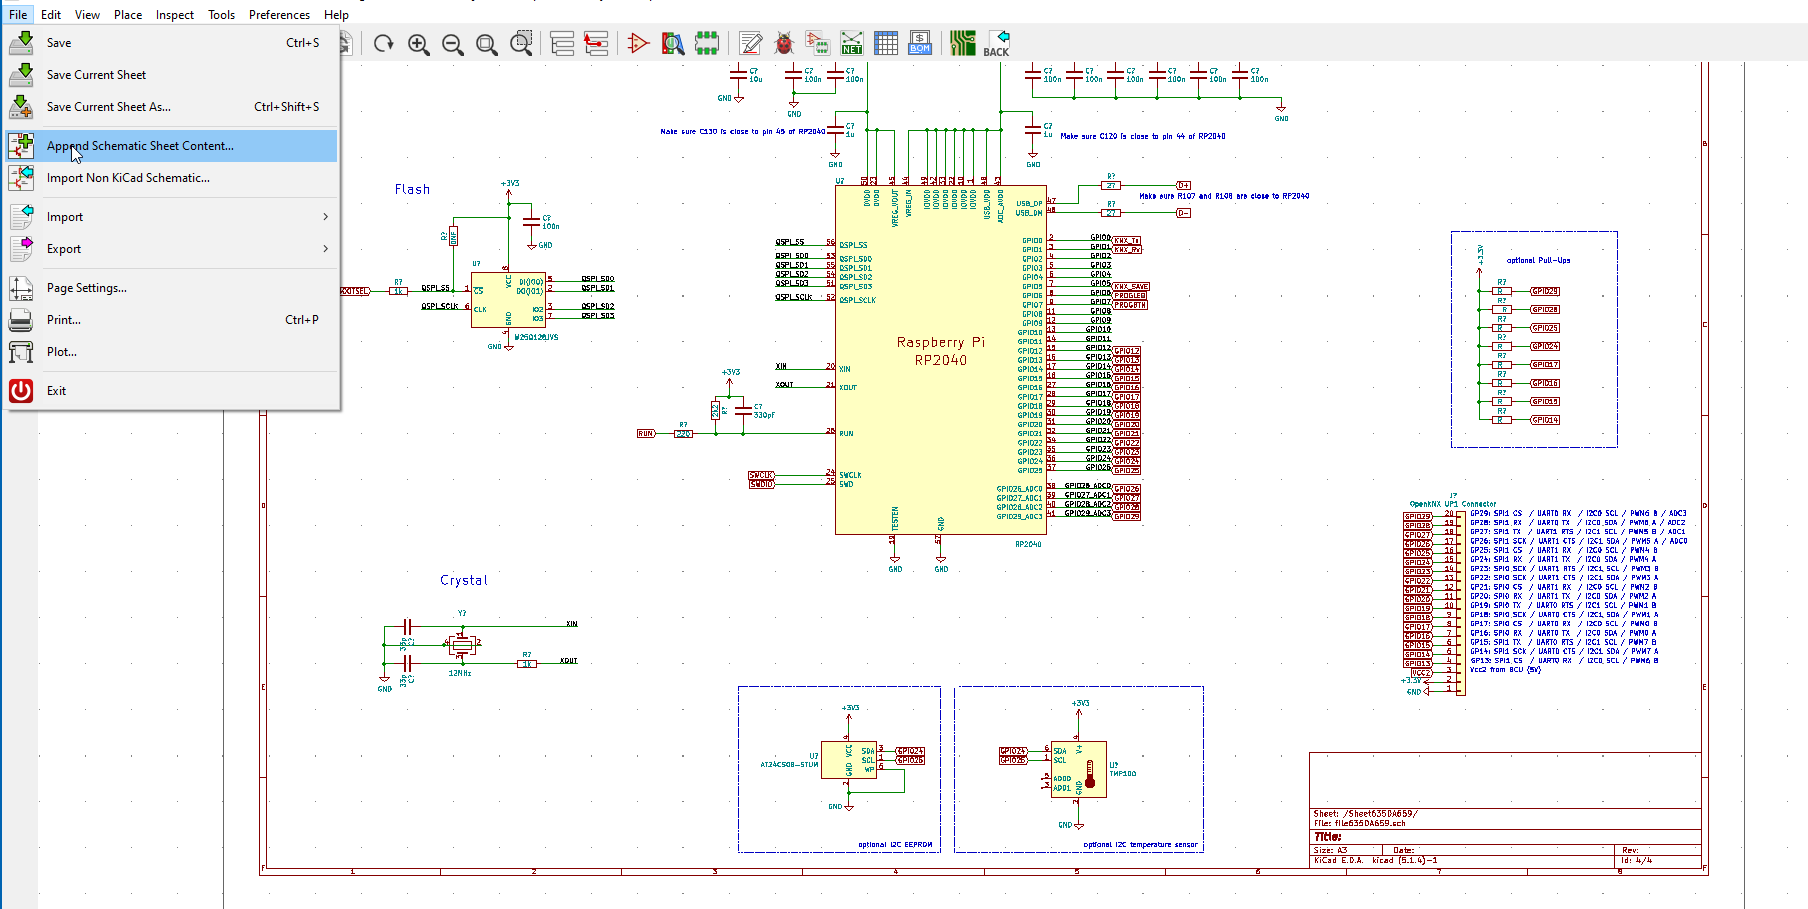Click the SWCLK global label
This screenshot has width=1808, height=909.
[x=762, y=475]
